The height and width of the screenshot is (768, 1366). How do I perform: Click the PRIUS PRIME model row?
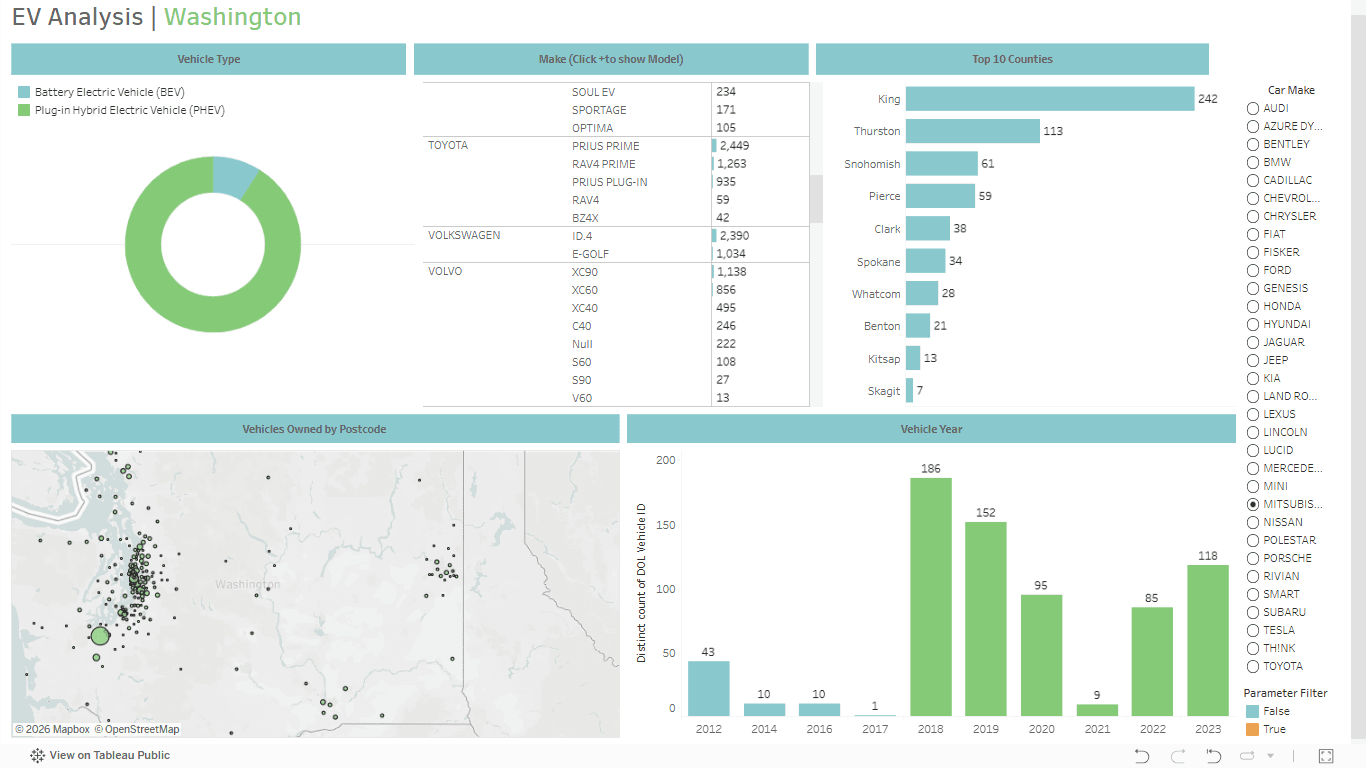606,146
